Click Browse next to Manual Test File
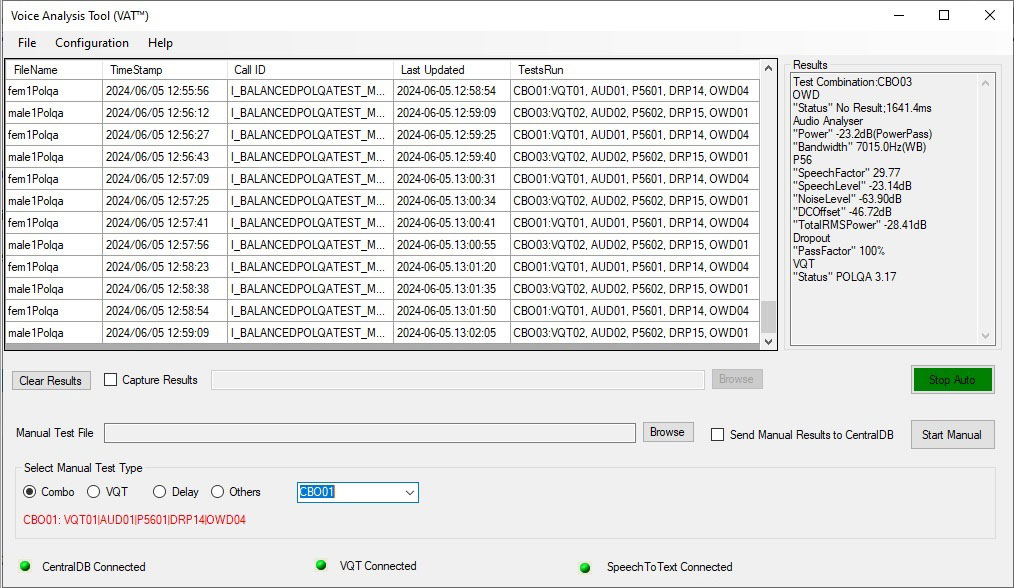The height and width of the screenshot is (588, 1014). click(x=667, y=432)
